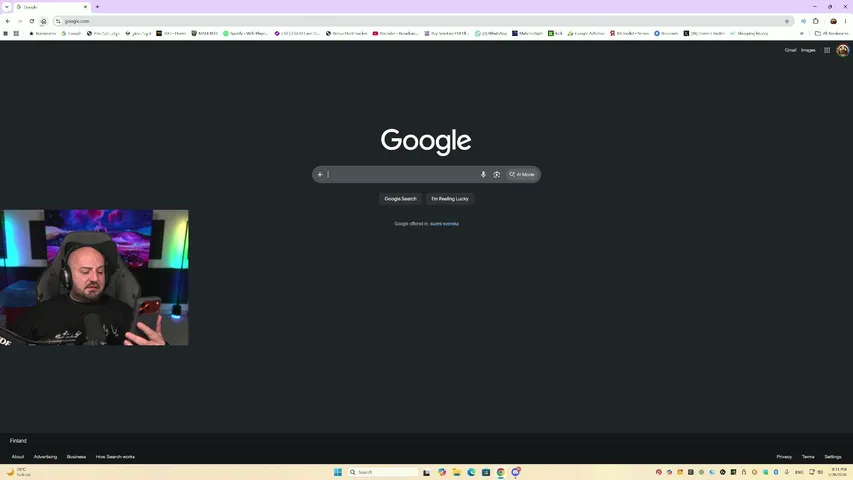Click the blue speaker icon in Chrome toolbar
This screenshot has height=480, width=853.
pyautogui.click(x=803, y=21)
